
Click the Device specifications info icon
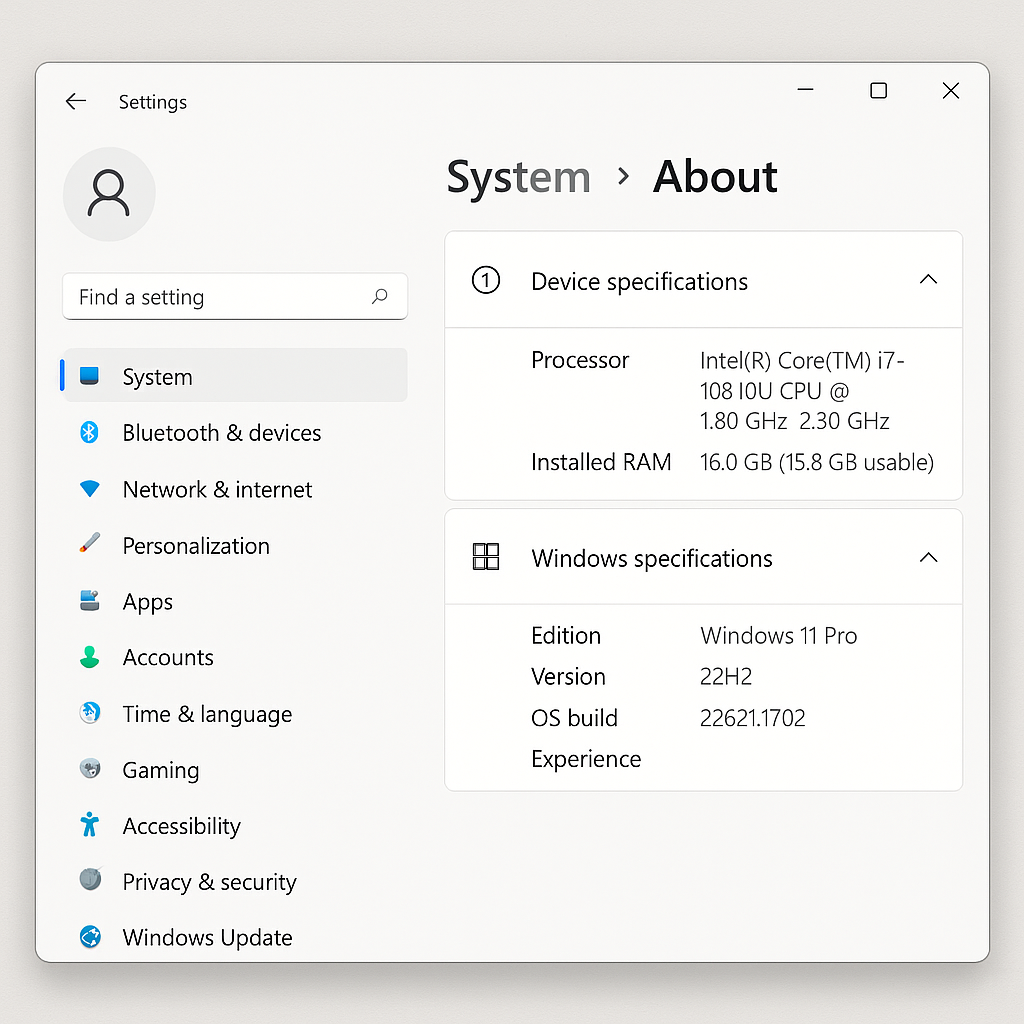pos(486,280)
